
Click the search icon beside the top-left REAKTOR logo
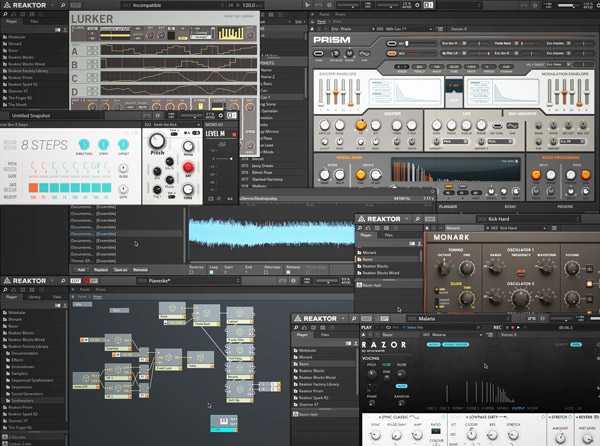point(63,5)
